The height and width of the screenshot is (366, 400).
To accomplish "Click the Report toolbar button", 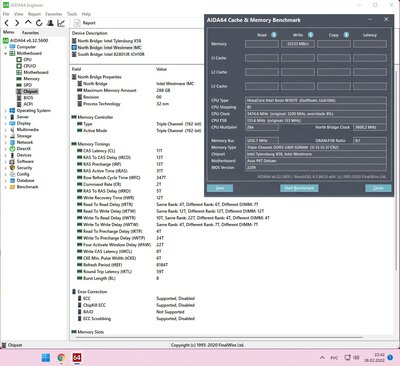I will point(85,23).
